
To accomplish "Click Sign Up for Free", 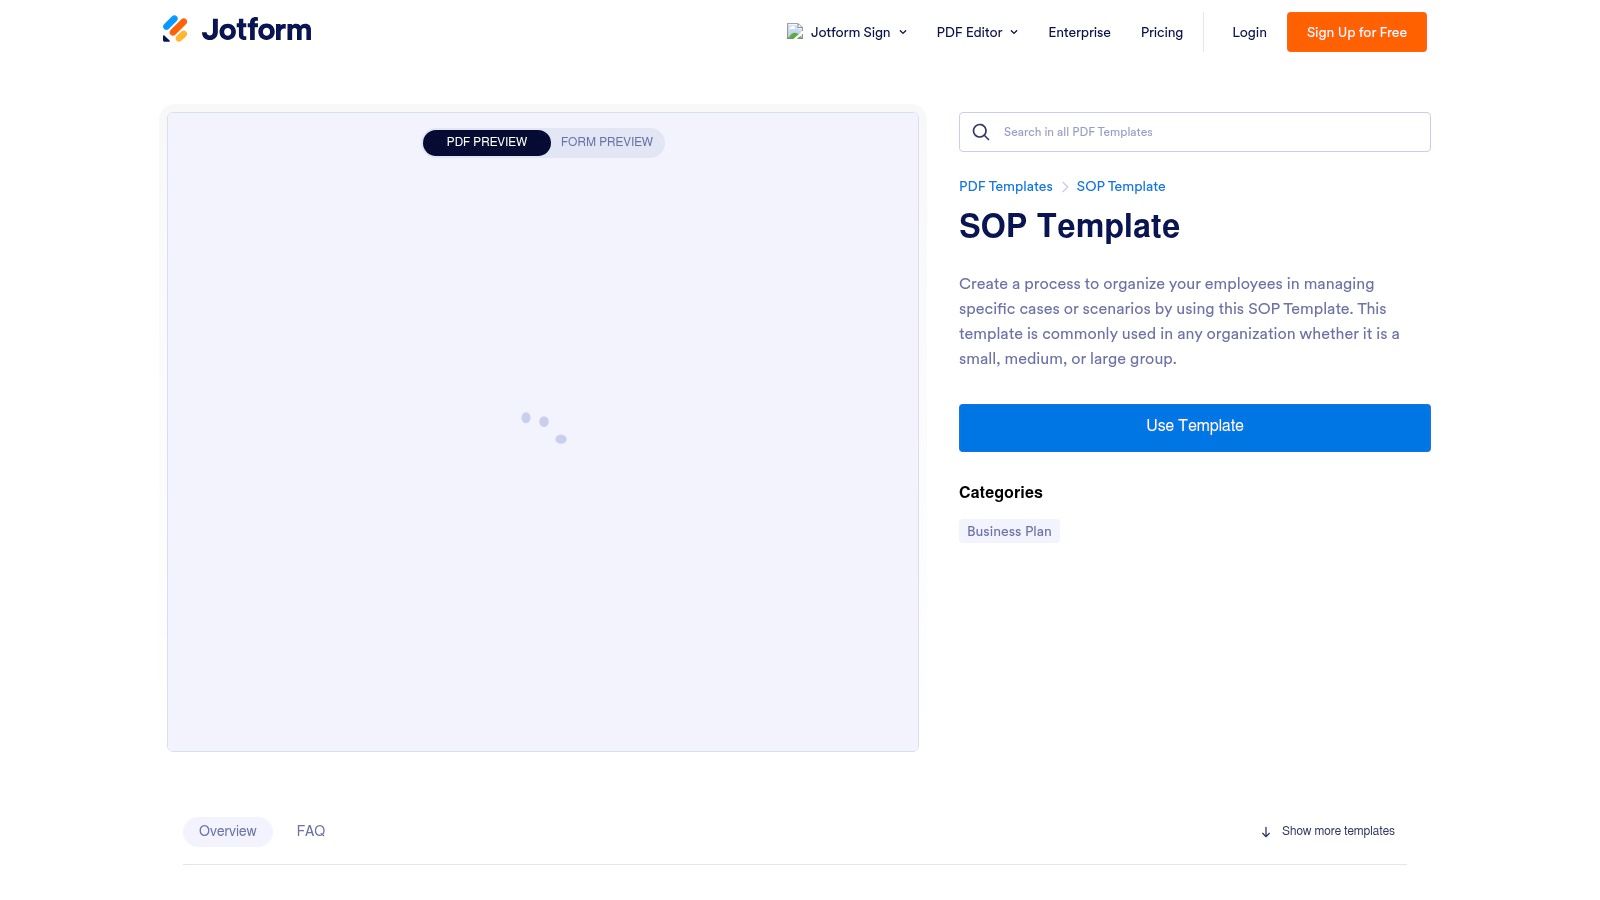I will click(x=1356, y=31).
